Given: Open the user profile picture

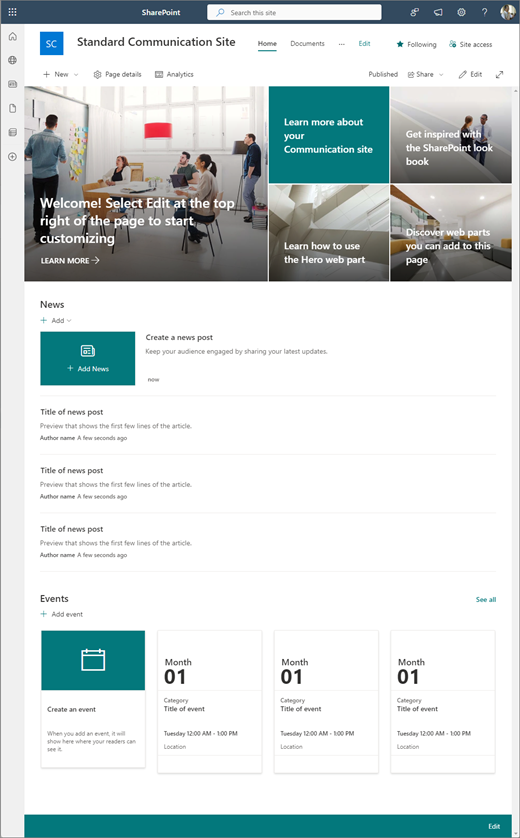Looking at the screenshot, I should click(x=507, y=12).
